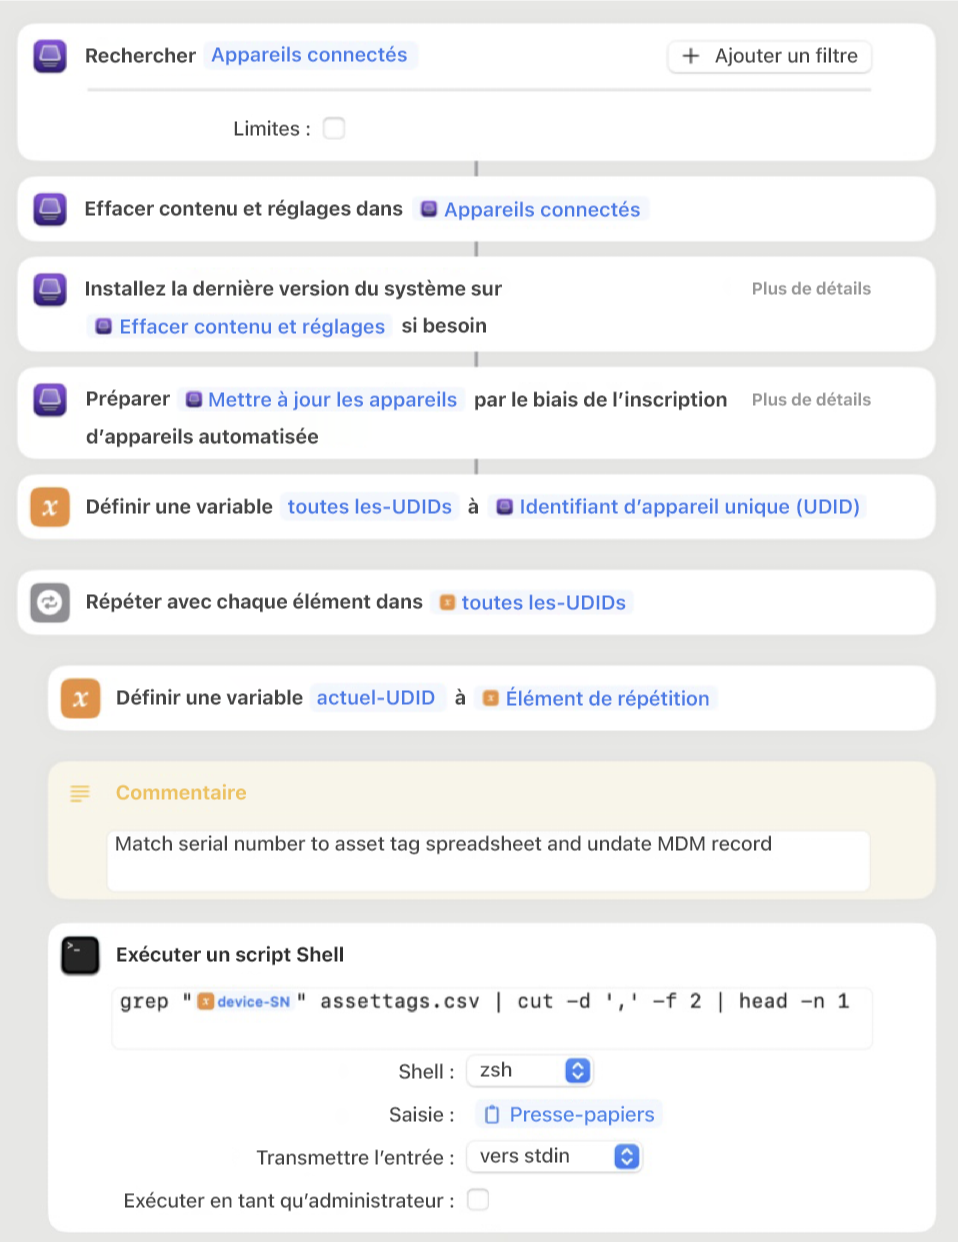Enable the Limites checkbox

click(x=334, y=128)
